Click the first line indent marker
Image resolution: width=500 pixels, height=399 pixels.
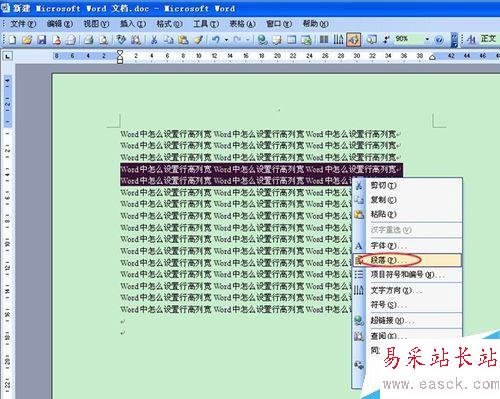tap(120, 53)
